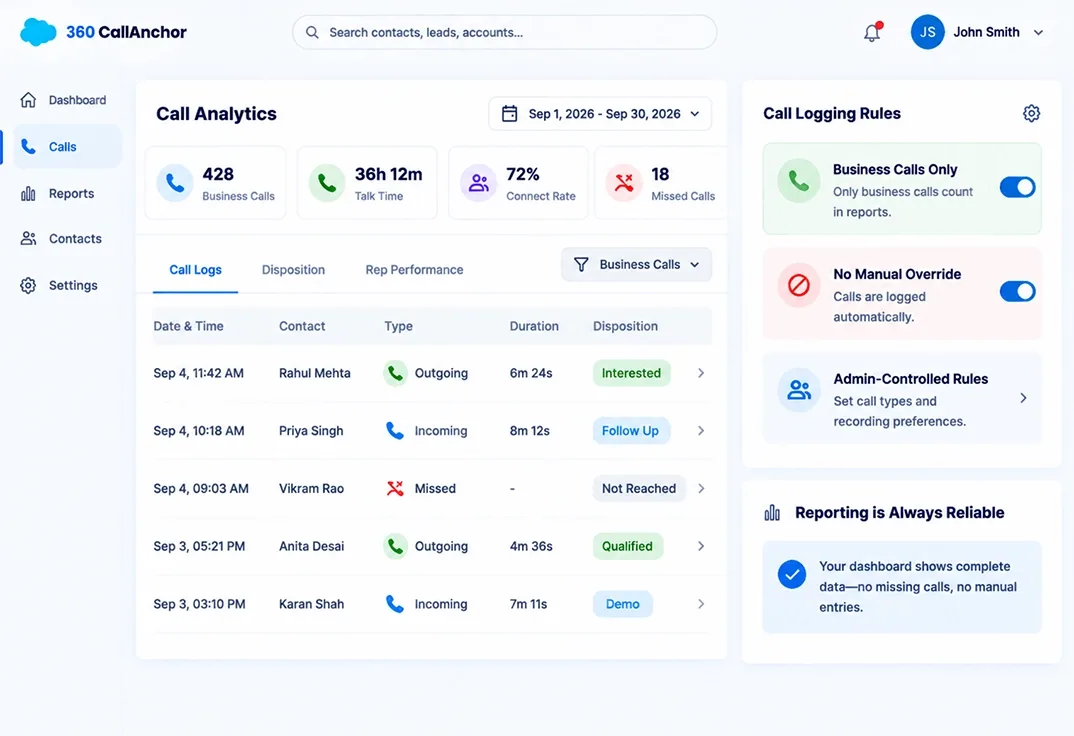Screen dimensions: 1074x736
Task: Click the filter funnel icon
Action: (x=581, y=264)
